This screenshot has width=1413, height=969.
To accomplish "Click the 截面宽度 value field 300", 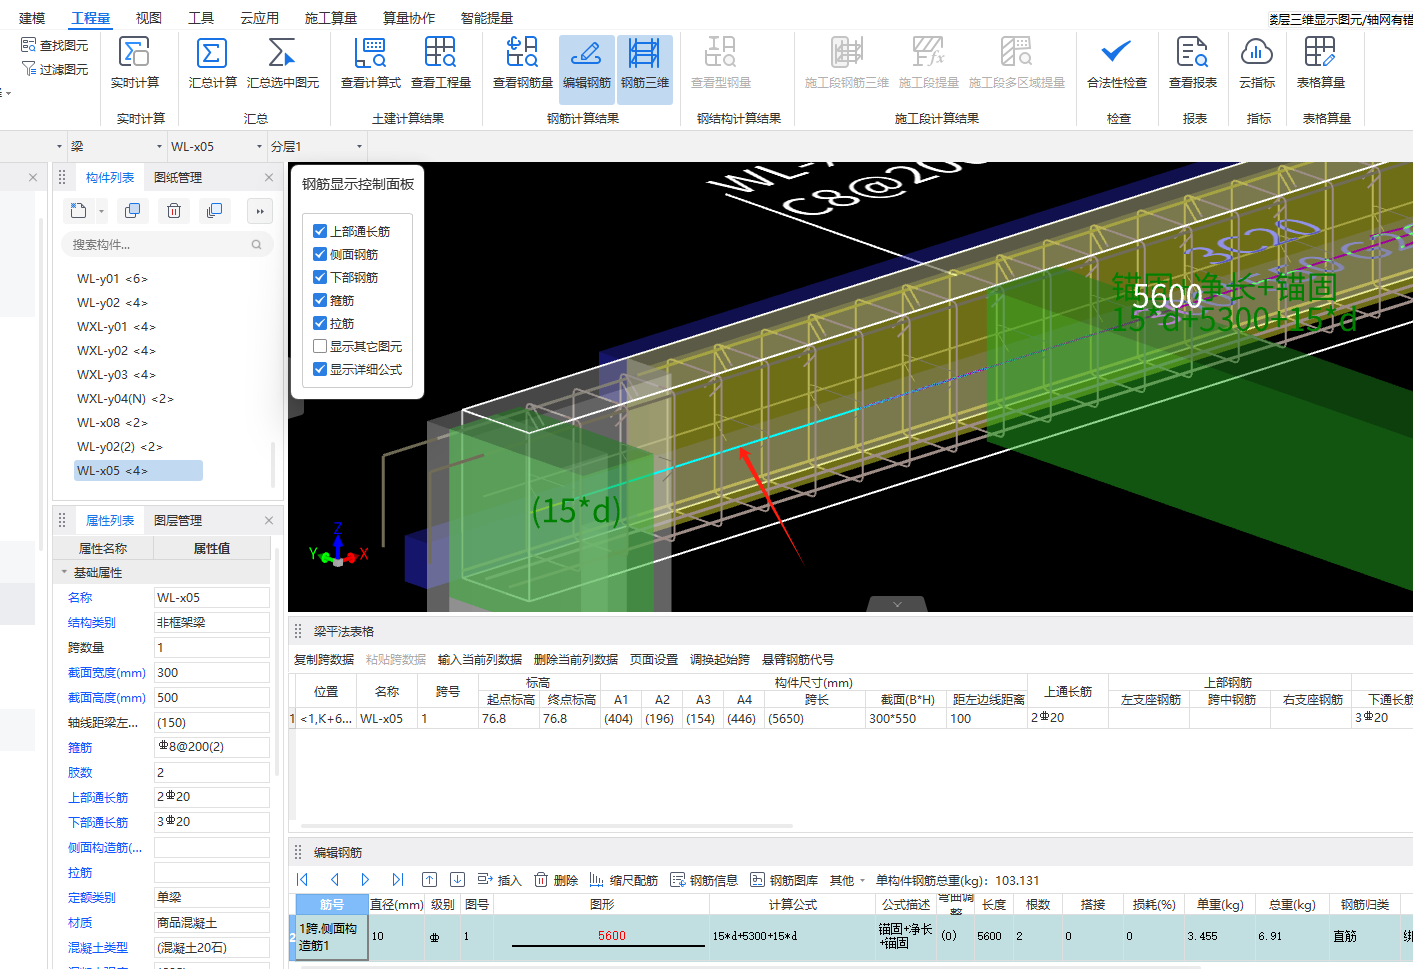I will click(x=211, y=673).
